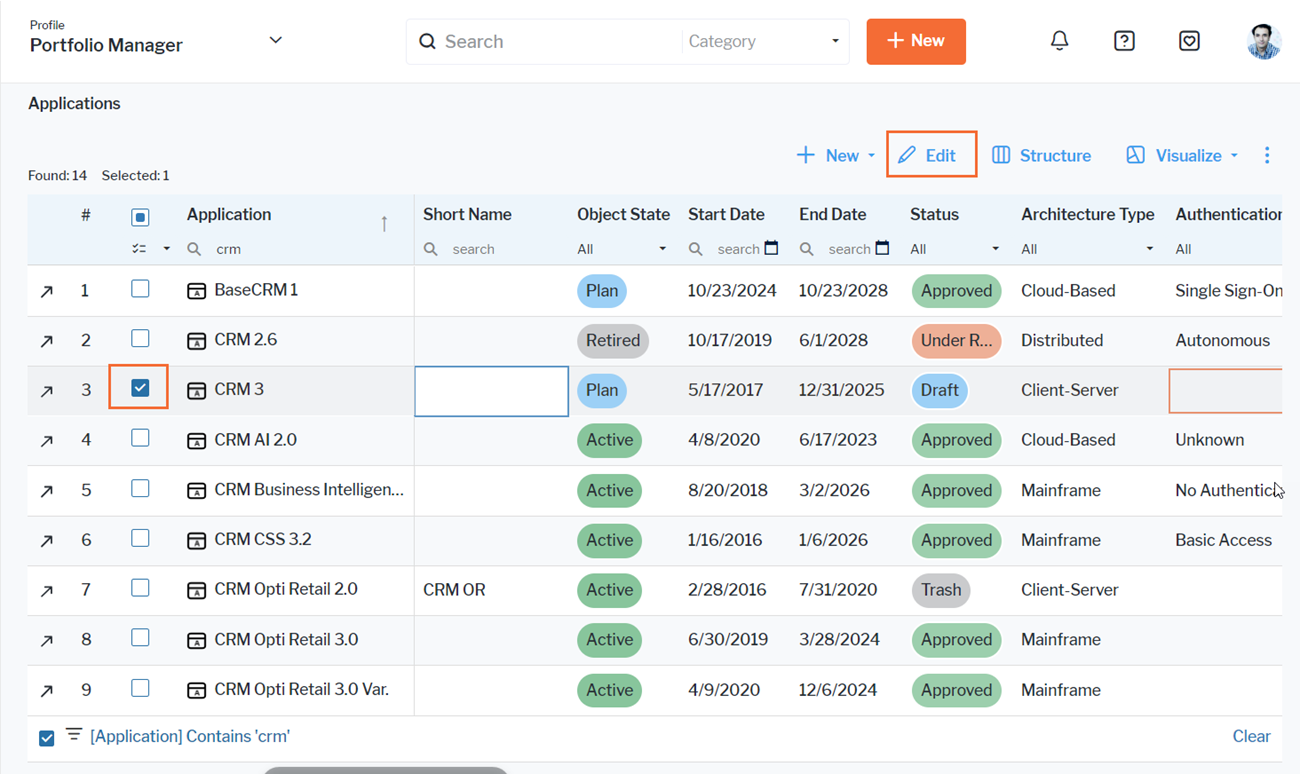Uncheck the CRM 3 row checkbox
Viewport: 1300px width, 774px height.
[x=140, y=388]
